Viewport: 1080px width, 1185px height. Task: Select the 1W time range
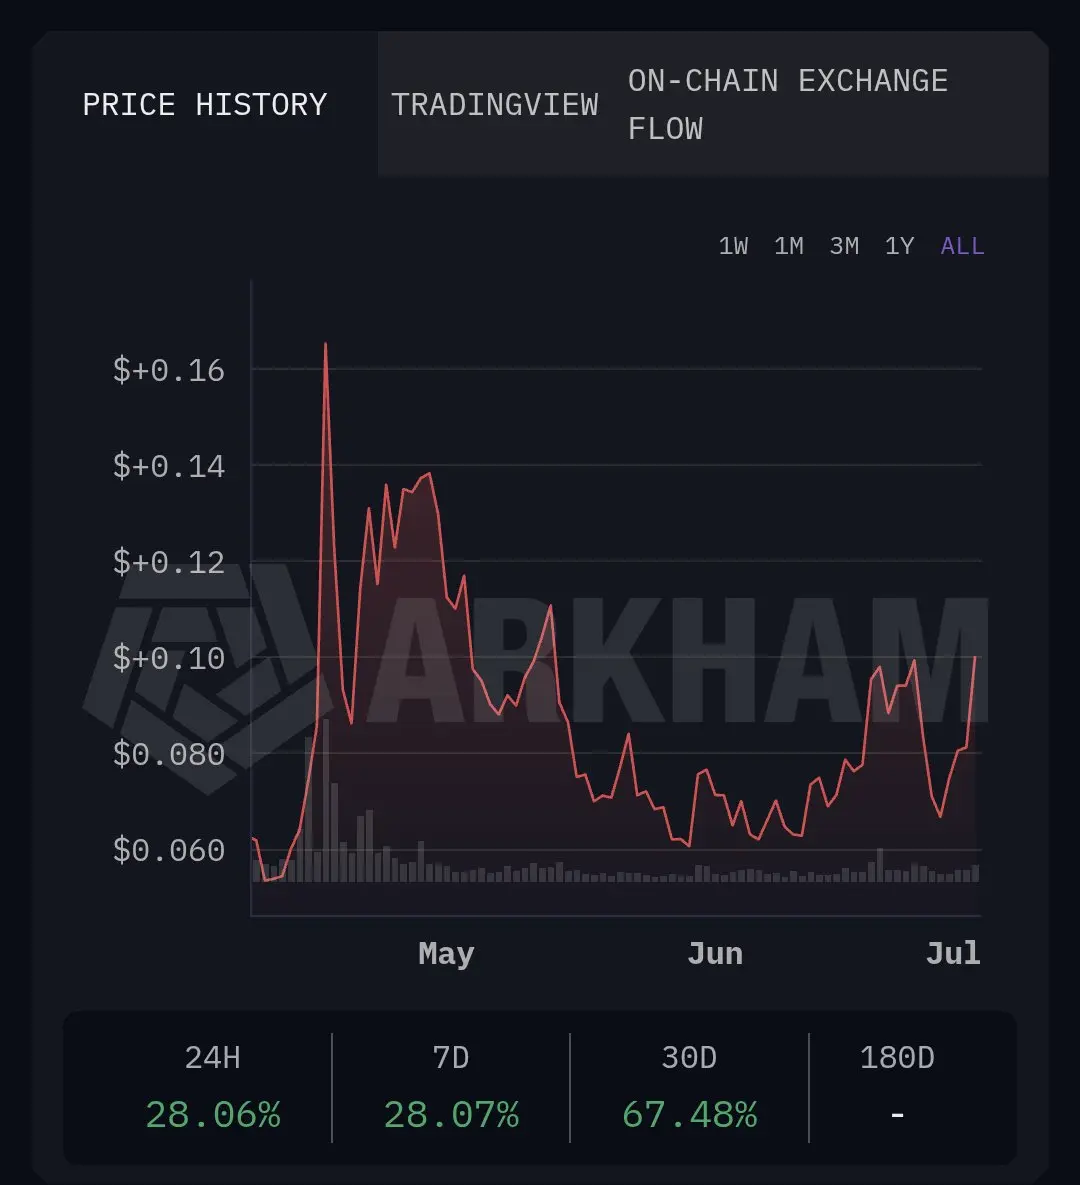pos(733,246)
